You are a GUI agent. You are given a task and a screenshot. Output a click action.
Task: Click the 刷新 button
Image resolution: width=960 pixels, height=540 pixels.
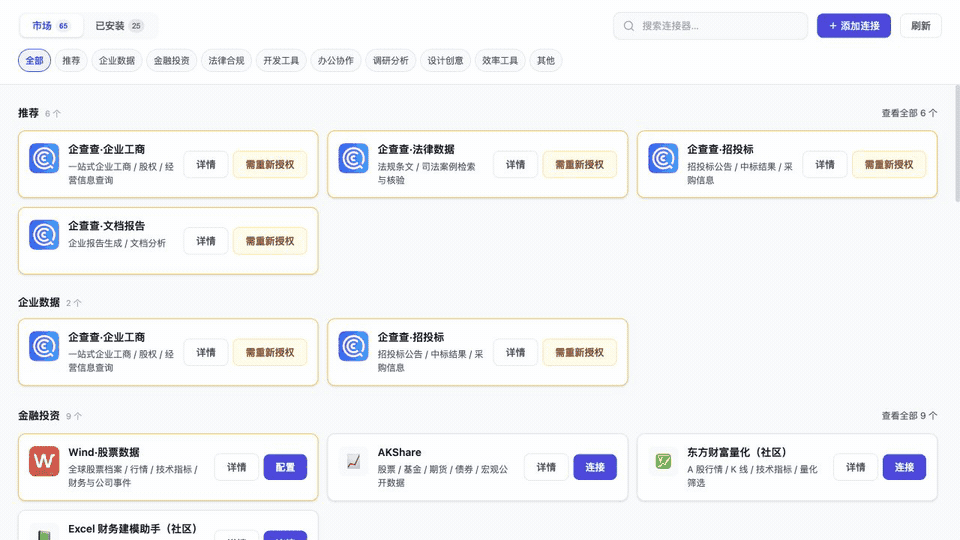(920, 26)
